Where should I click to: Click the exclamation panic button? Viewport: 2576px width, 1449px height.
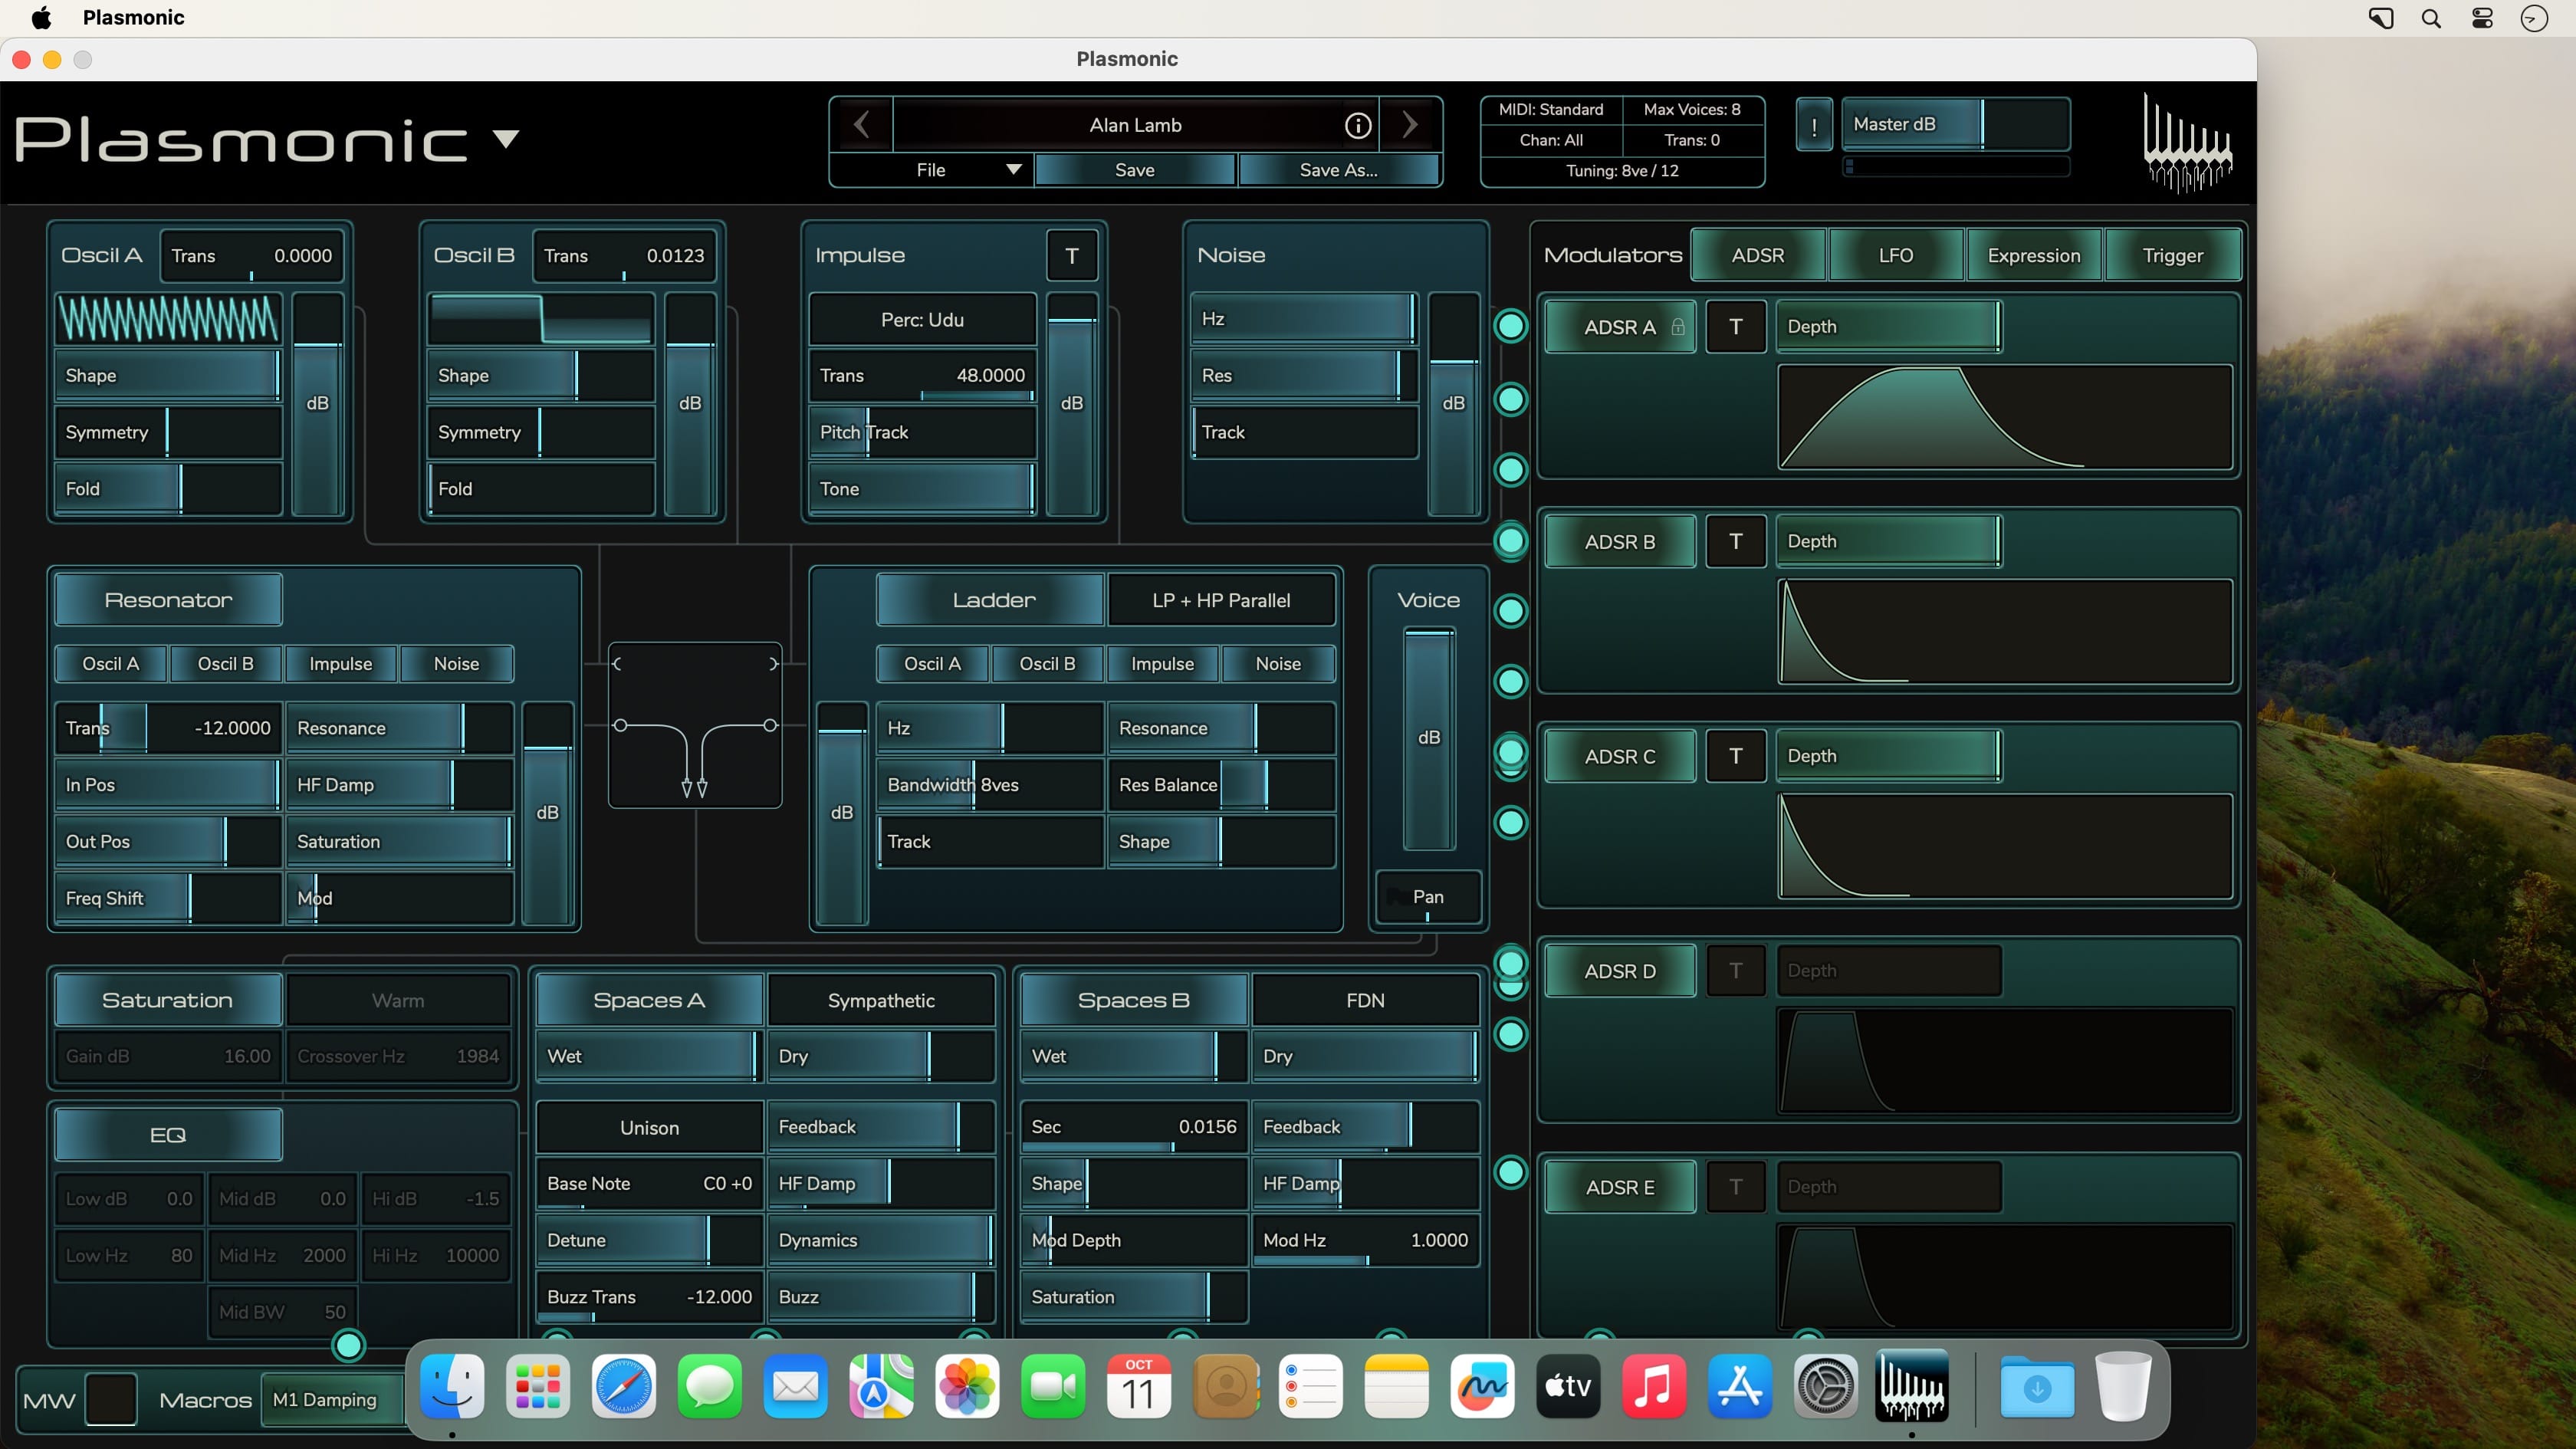click(1813, 125)
